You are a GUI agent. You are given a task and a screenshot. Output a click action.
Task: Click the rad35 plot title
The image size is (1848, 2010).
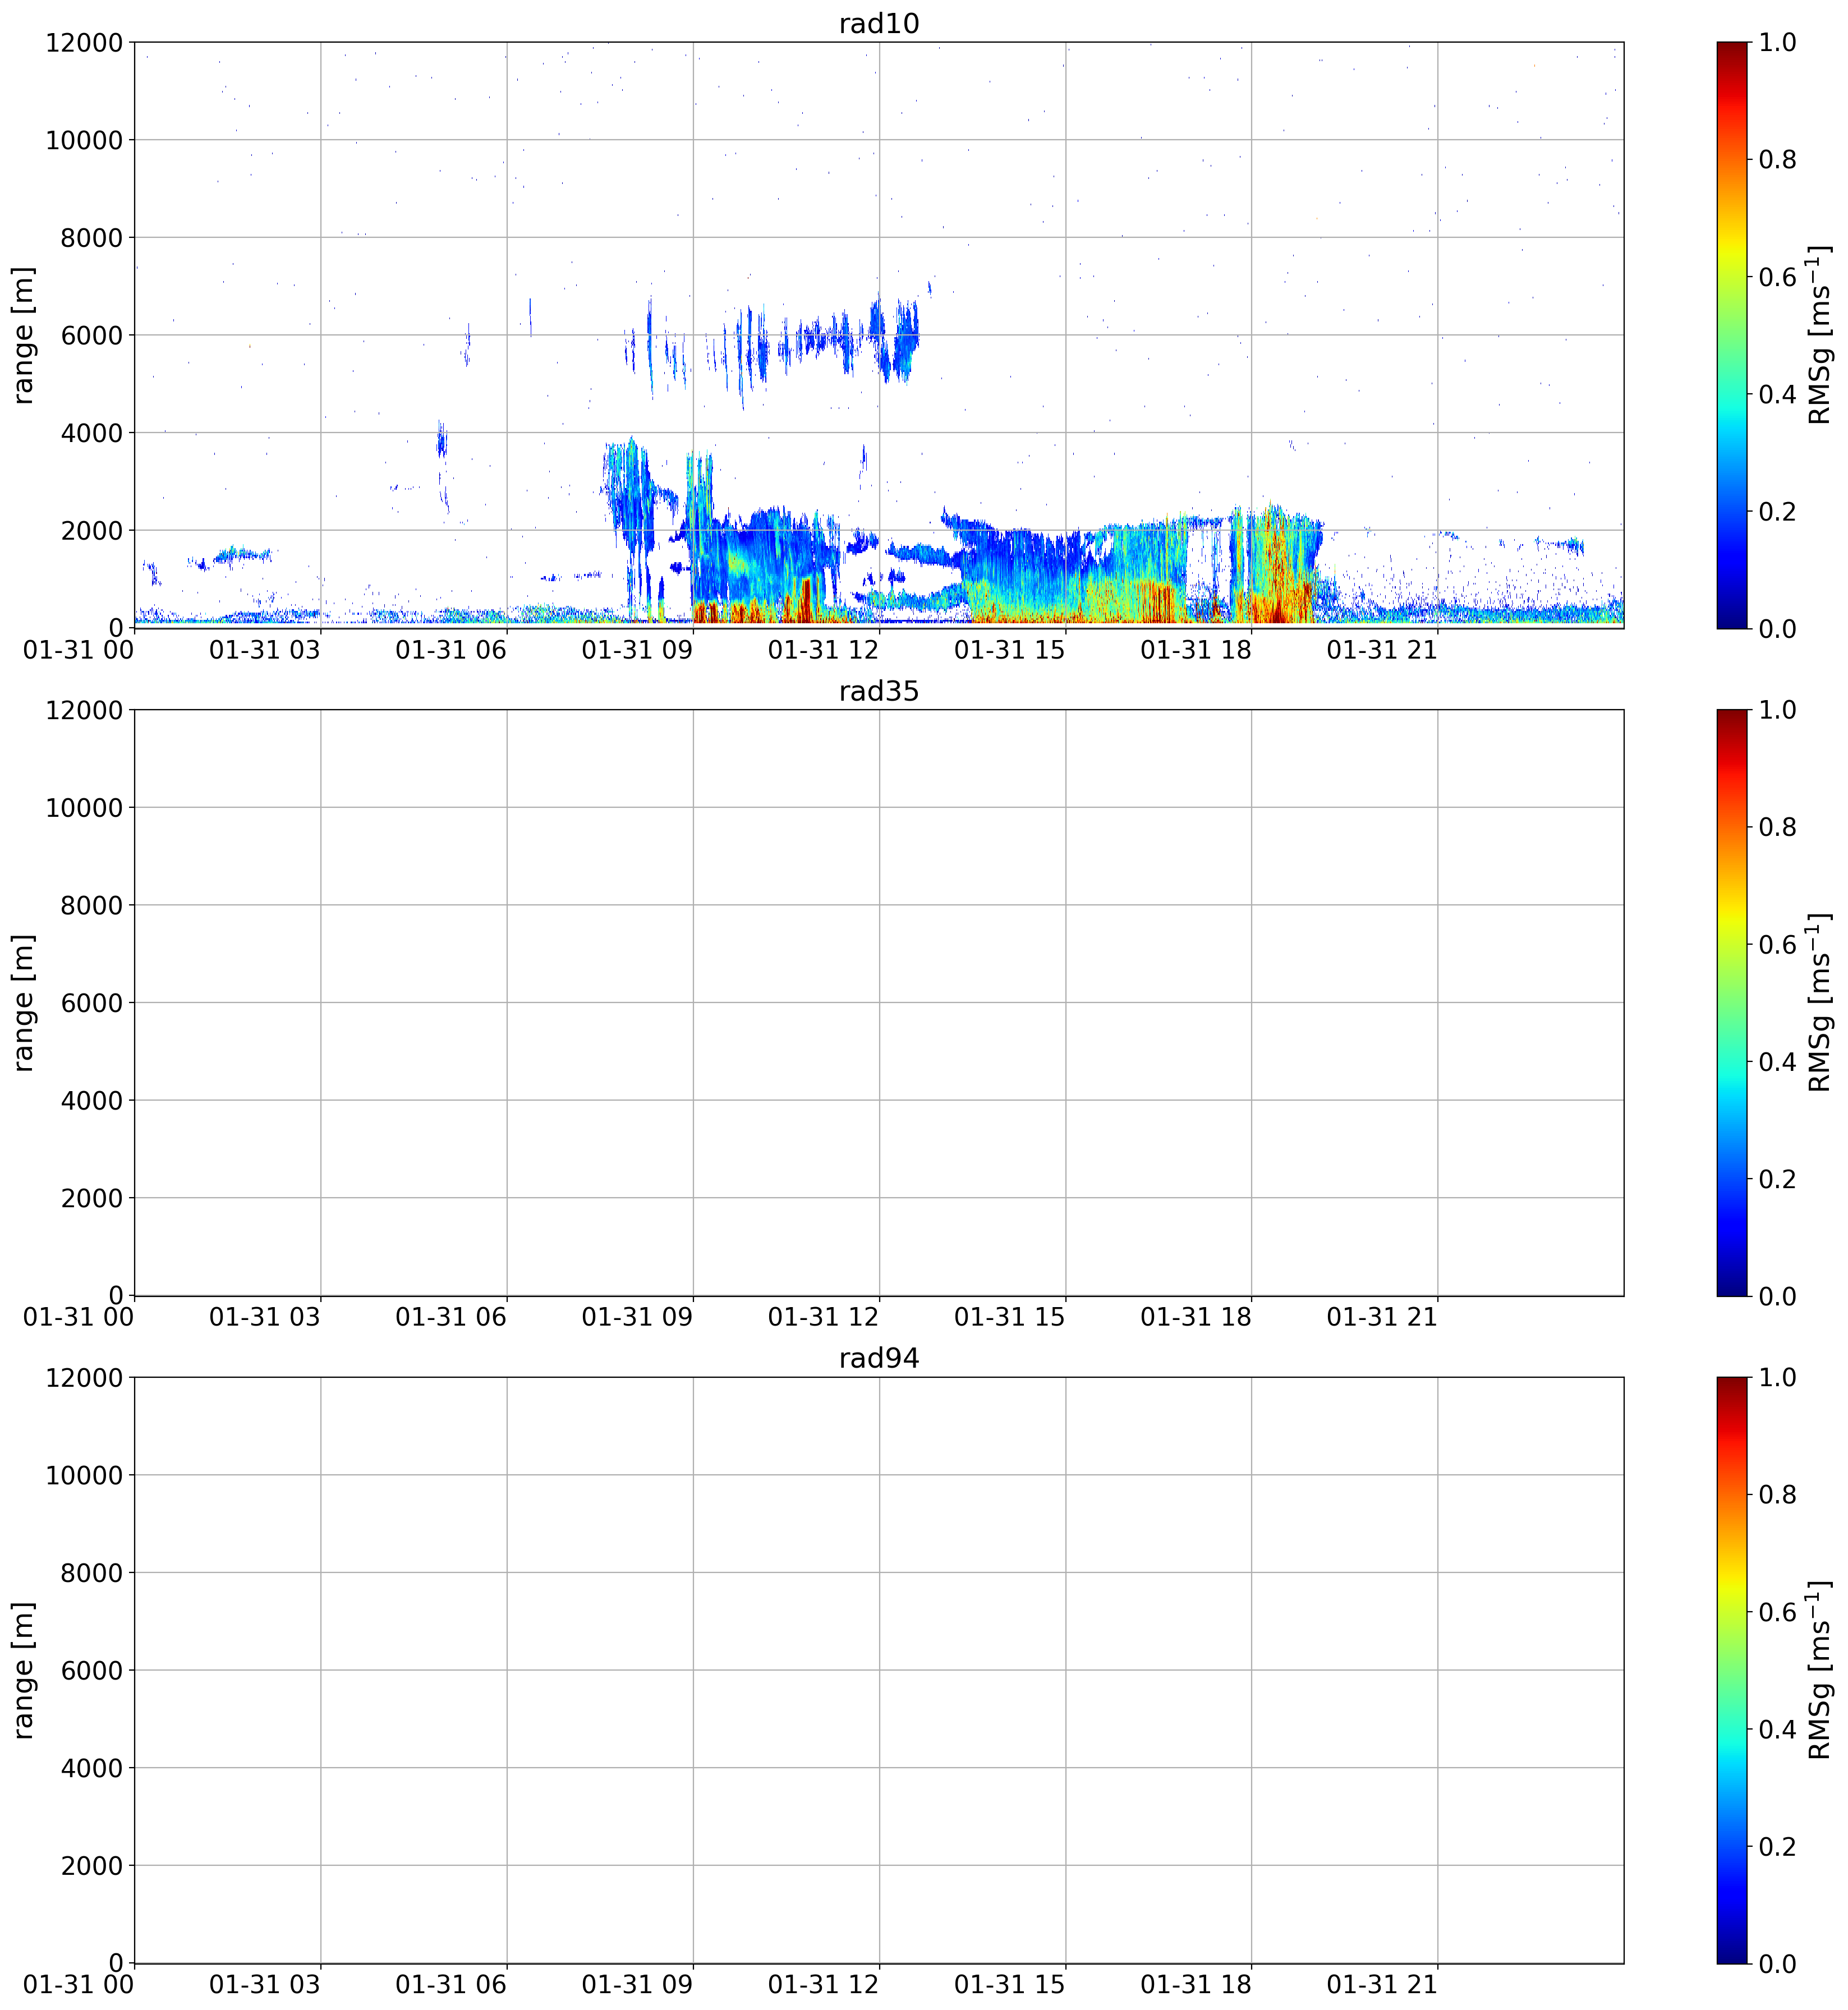(878, 691)
